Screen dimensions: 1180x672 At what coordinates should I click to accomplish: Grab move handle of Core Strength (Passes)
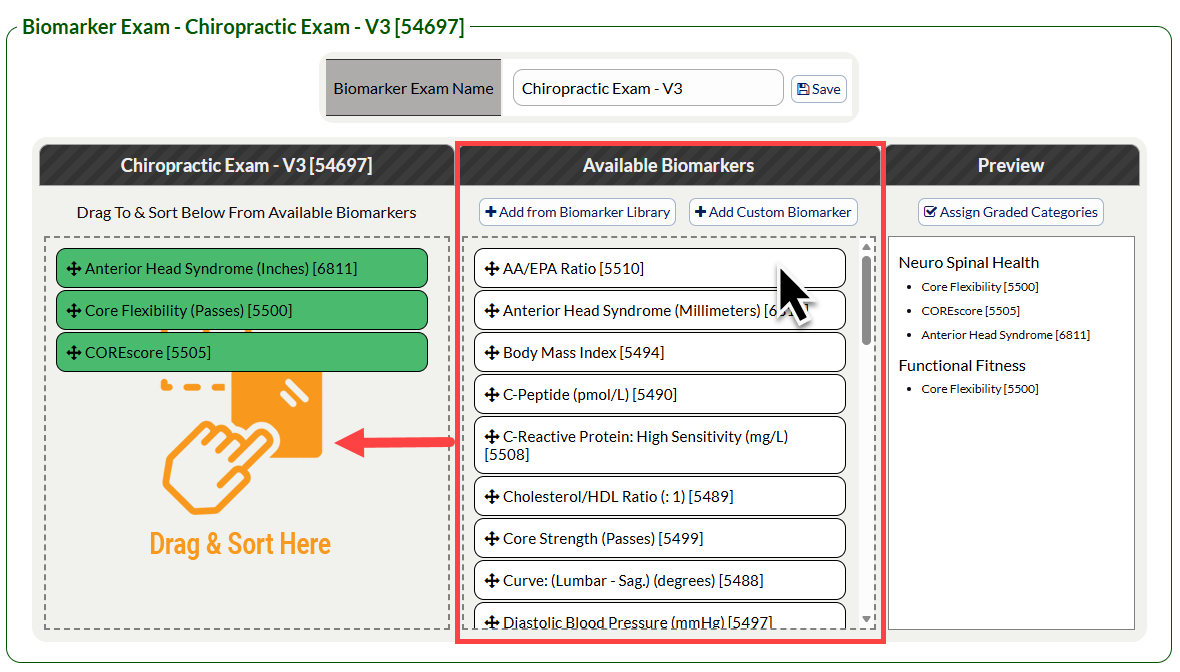tap(492, 539)
